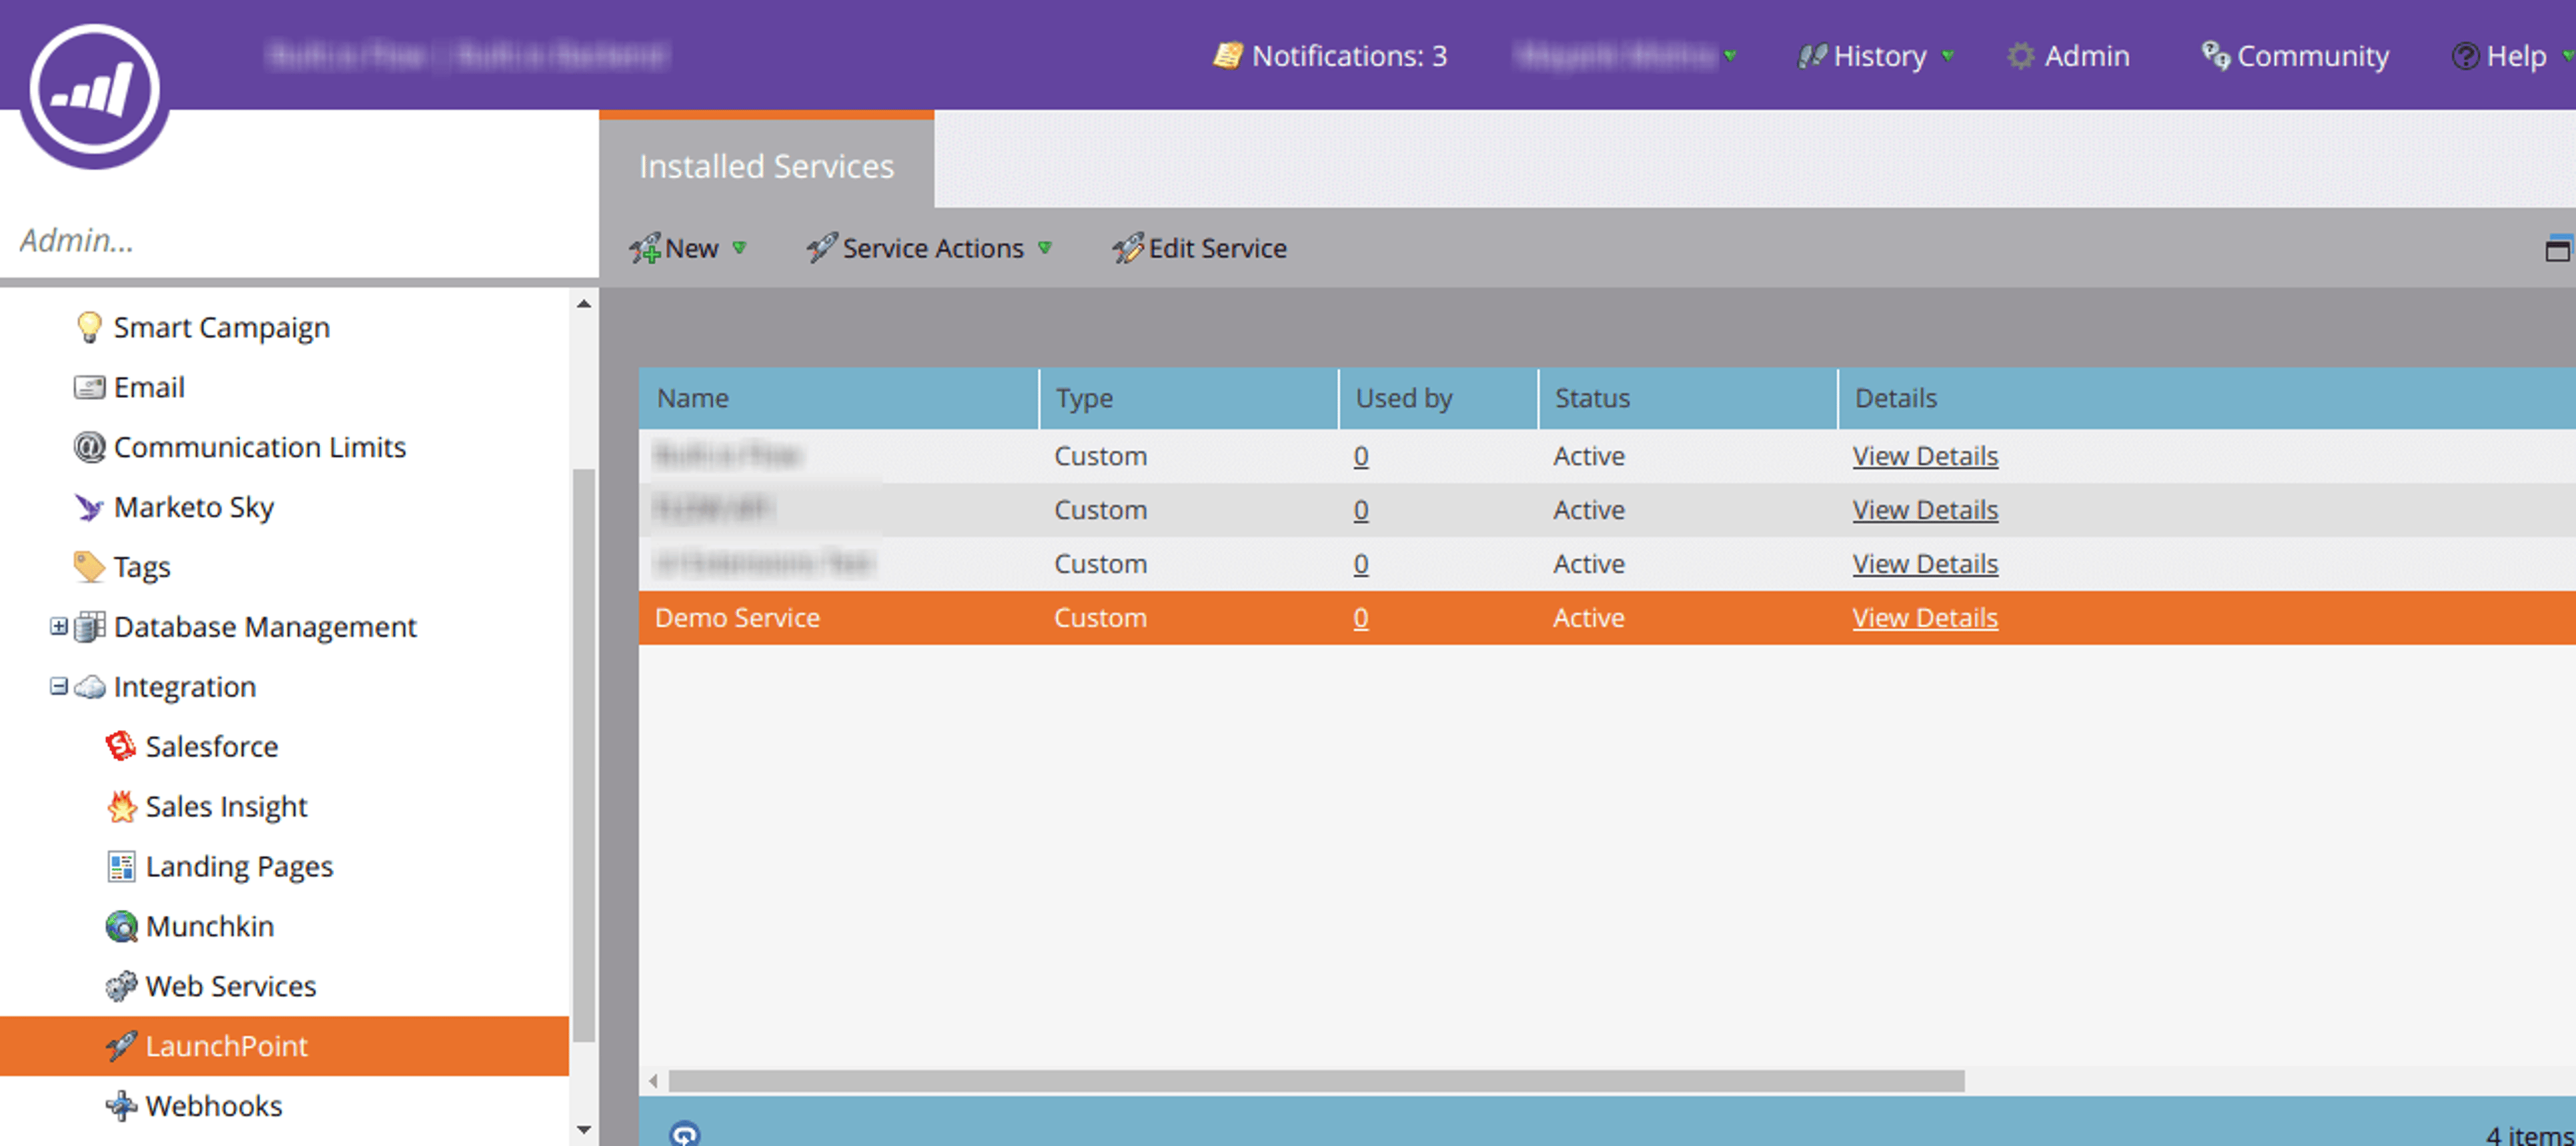Open the New dropdown menu
2576x1146 pixels.
click(687, 248)
